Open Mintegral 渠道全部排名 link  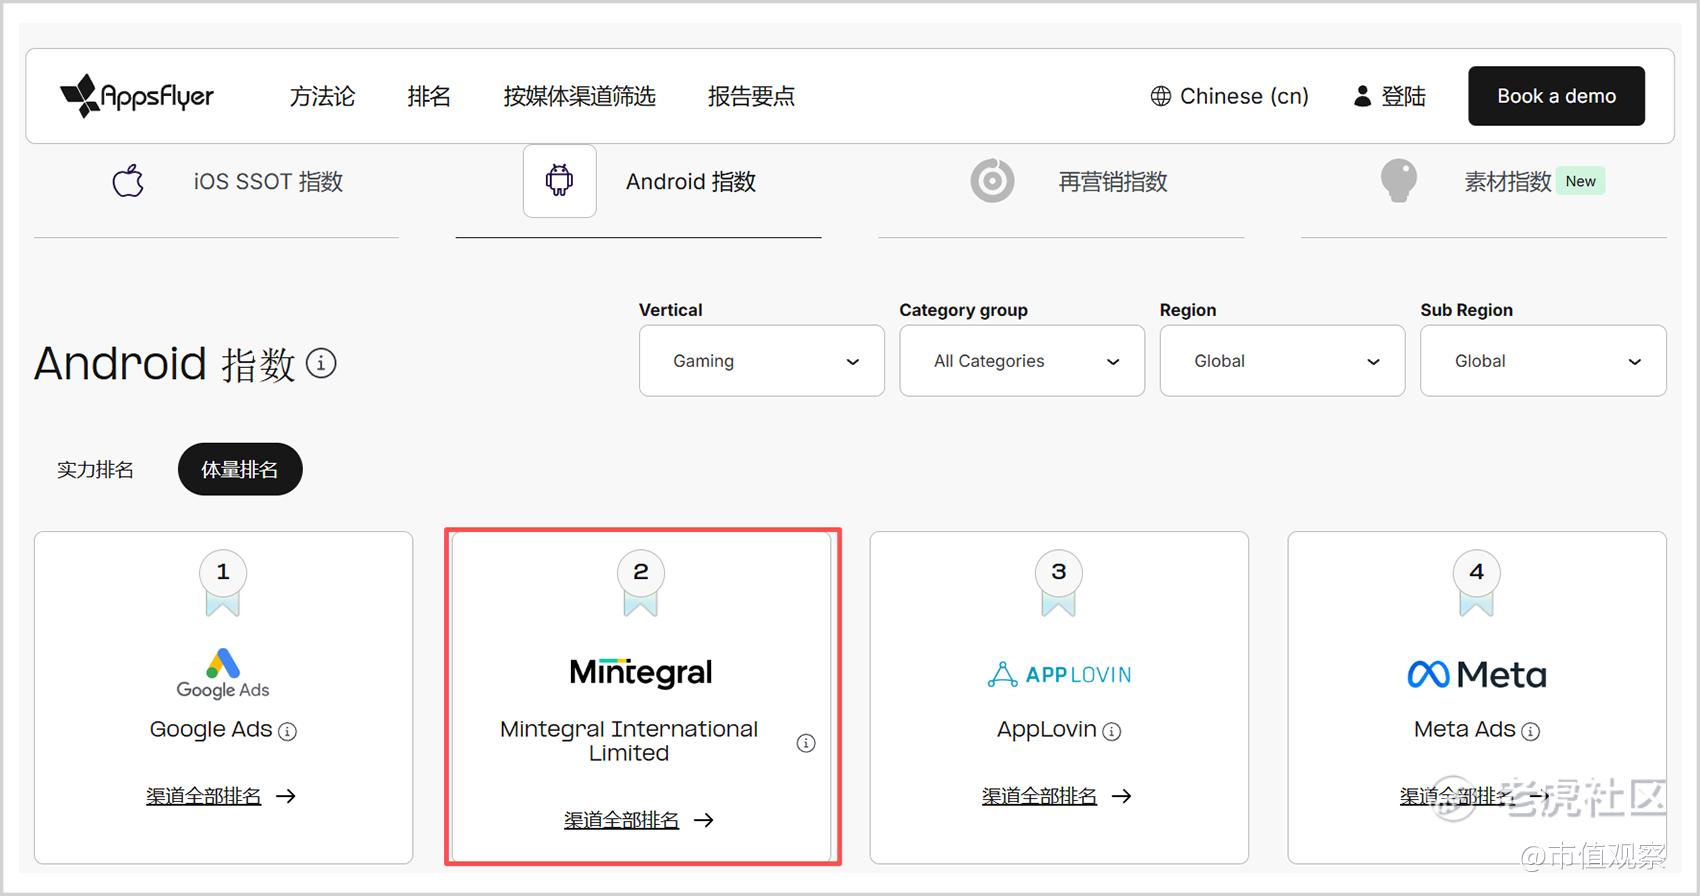(622, 820)
